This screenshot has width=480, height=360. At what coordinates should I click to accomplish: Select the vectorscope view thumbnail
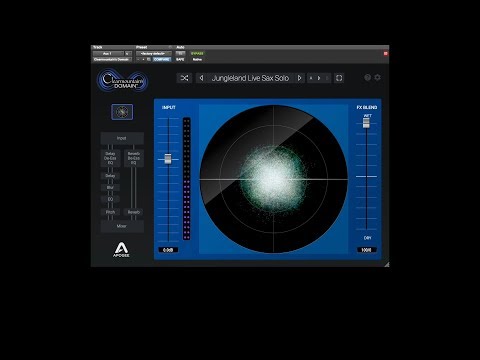tap(122, 112)
